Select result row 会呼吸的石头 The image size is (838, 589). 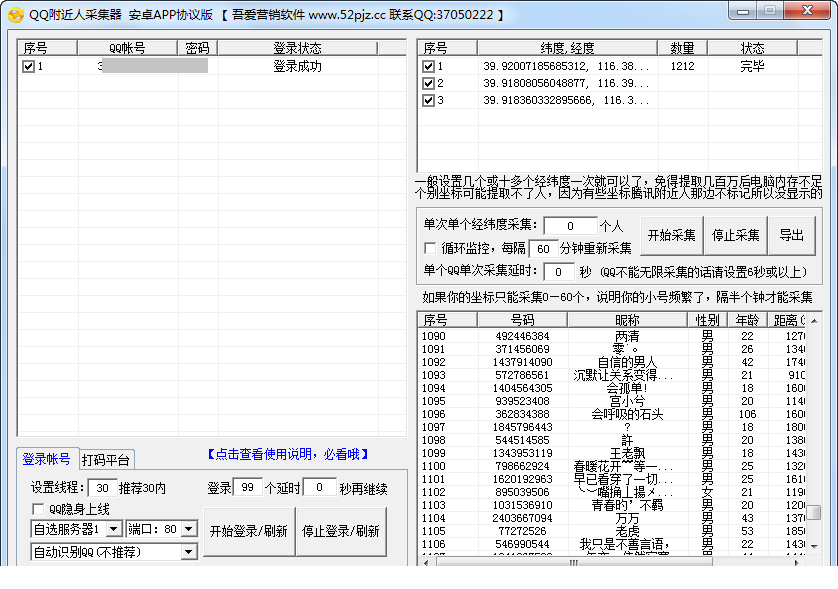point(627,414)
